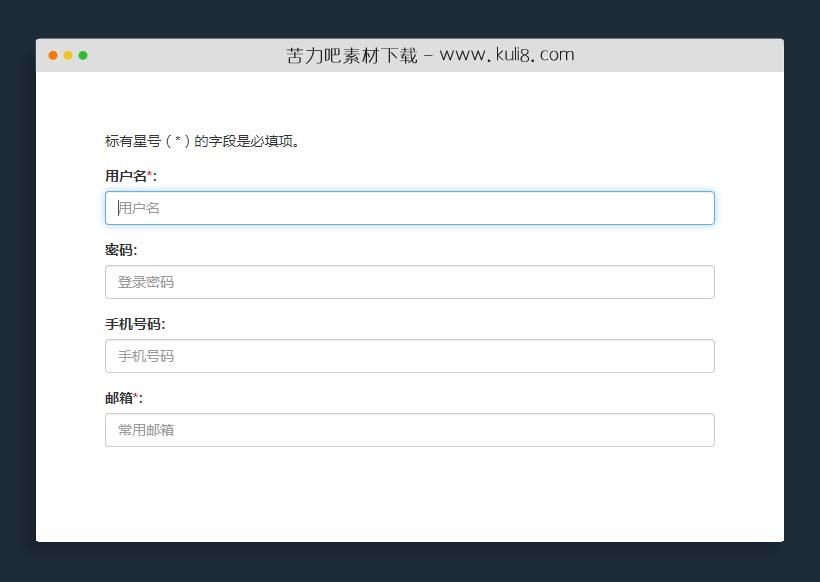
Task: Click the 常用邮箱 email input field
Action: (410, 430)
